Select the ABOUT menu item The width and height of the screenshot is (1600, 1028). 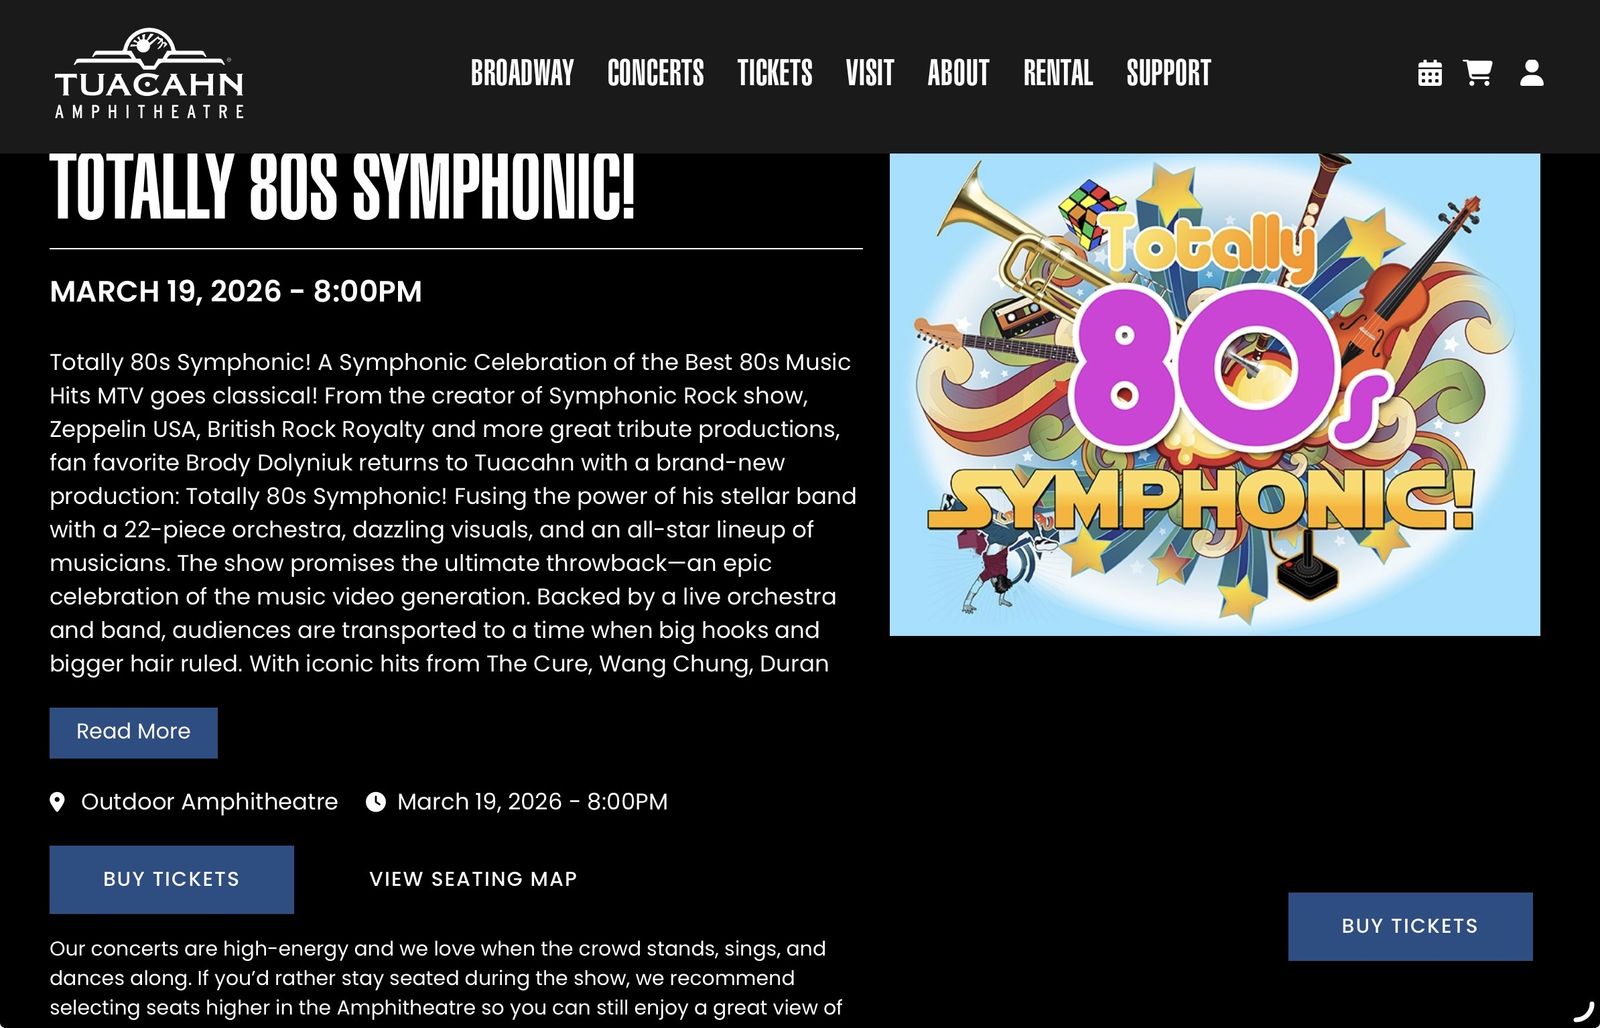click(957, 73)
